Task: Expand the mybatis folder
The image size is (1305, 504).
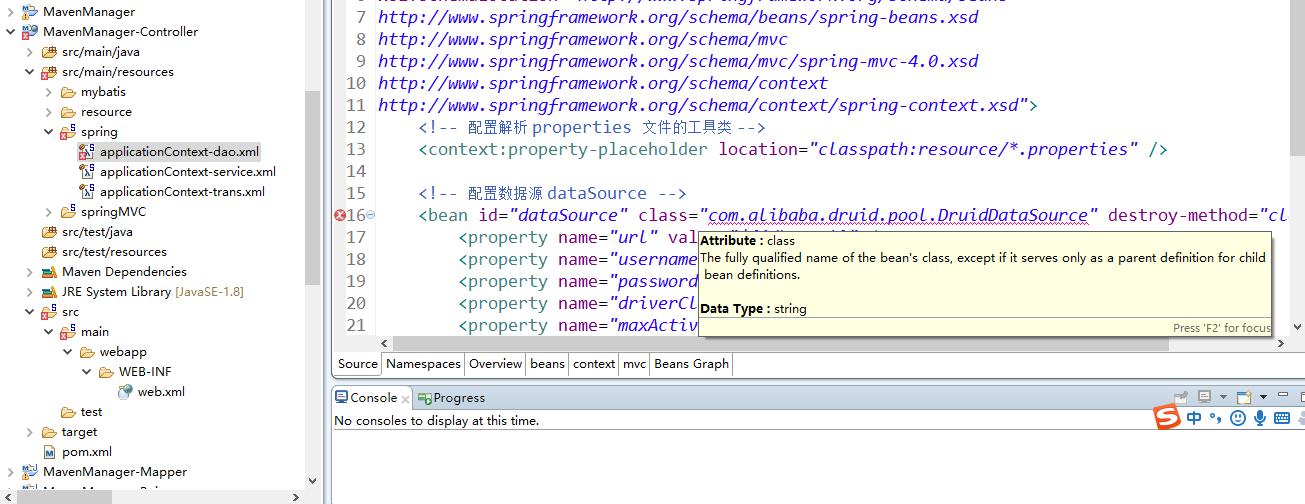Action: tap(49, 92)
